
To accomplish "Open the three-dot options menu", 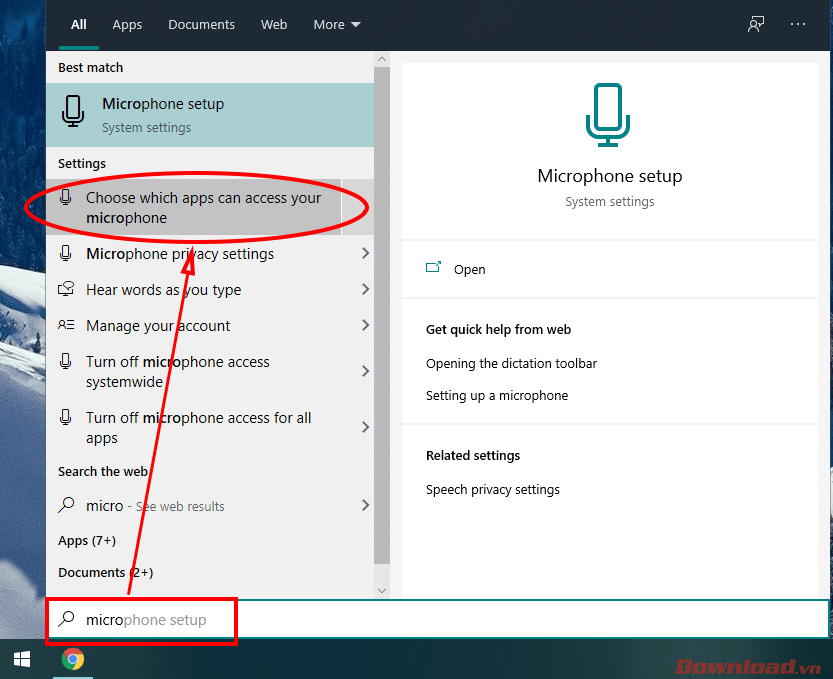I will (797, 24).
